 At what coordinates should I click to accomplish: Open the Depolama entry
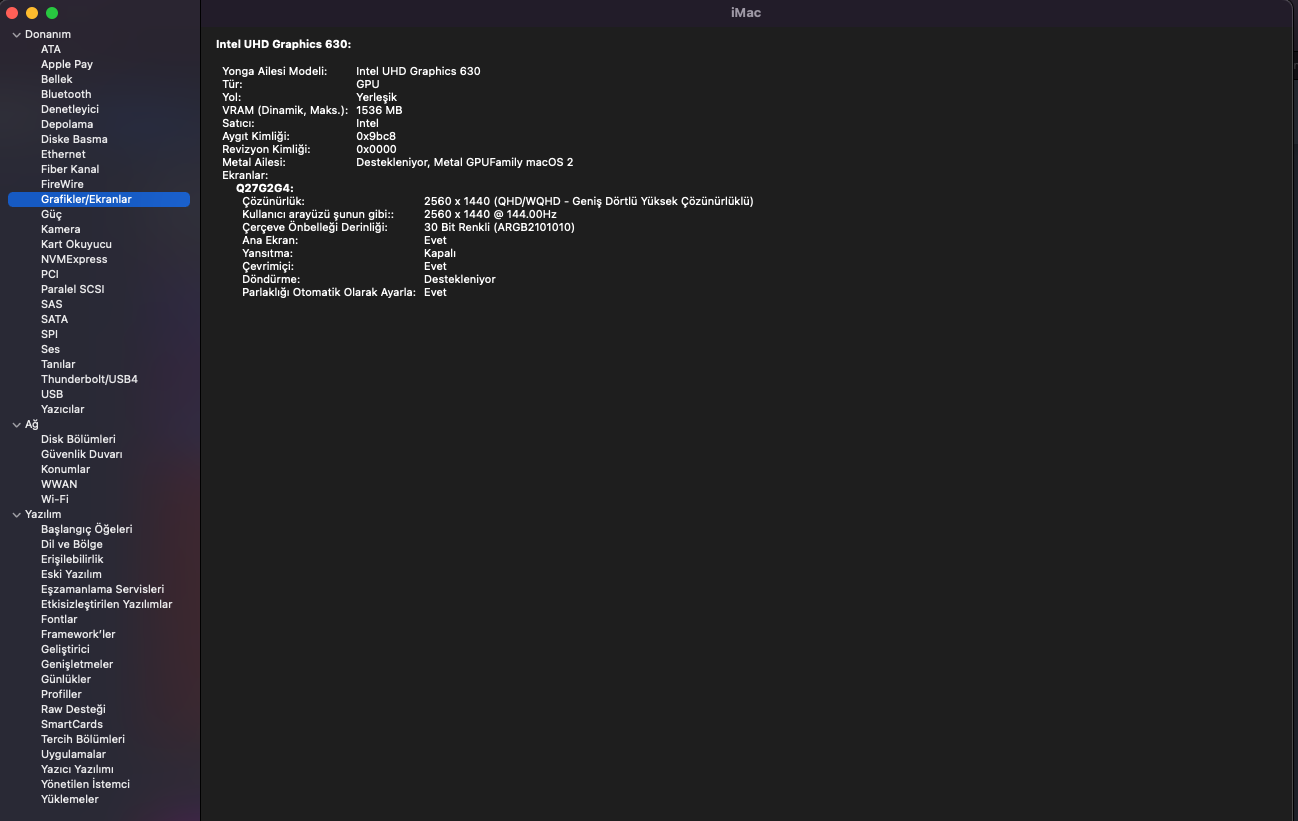(x=66, y=124)
